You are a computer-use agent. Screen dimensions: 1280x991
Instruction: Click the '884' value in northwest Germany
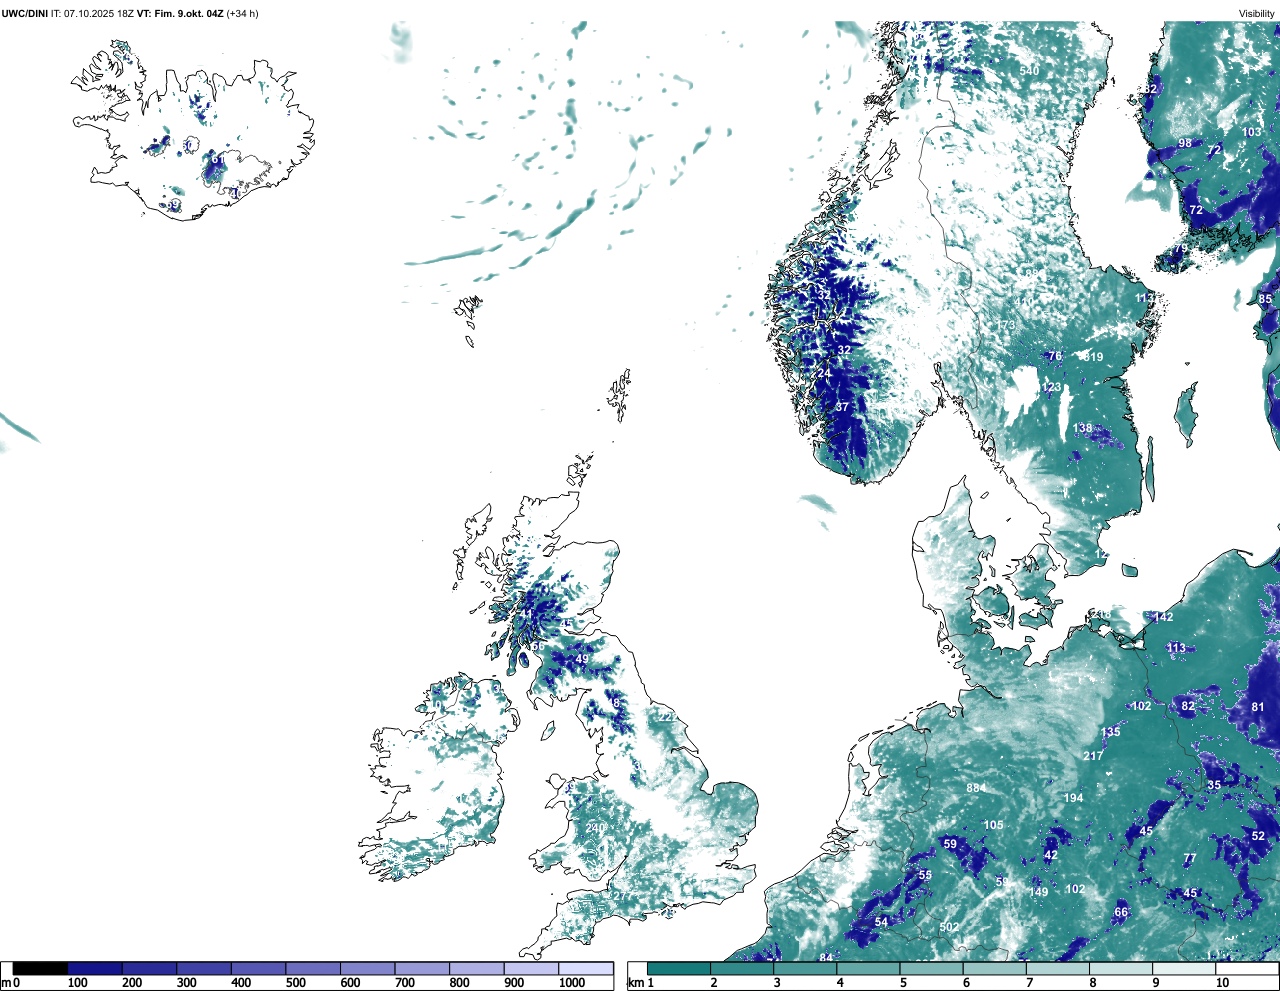pyautogui.click(x=976, y=788)
